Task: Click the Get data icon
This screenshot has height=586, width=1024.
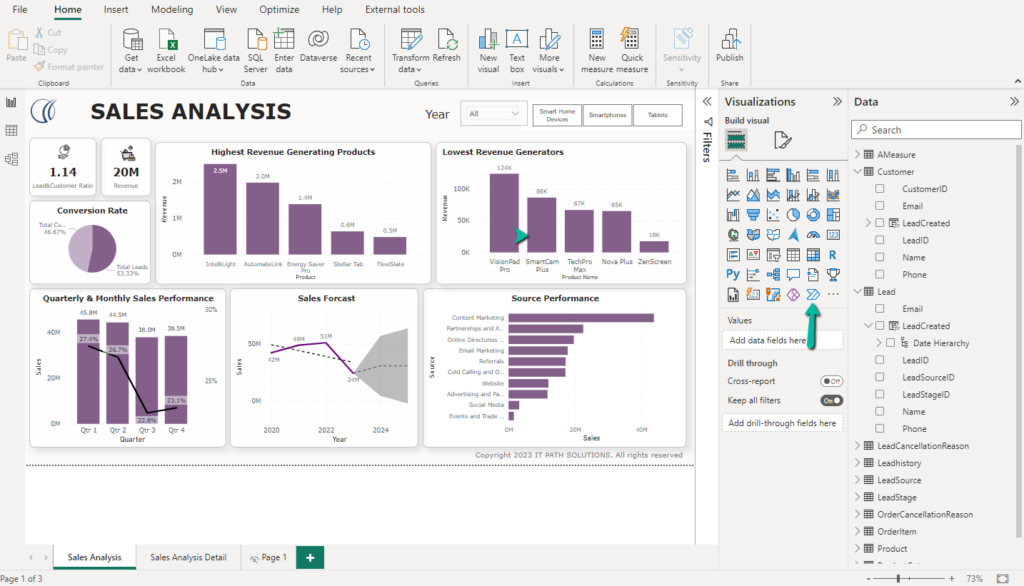Action: coord(131,40)
